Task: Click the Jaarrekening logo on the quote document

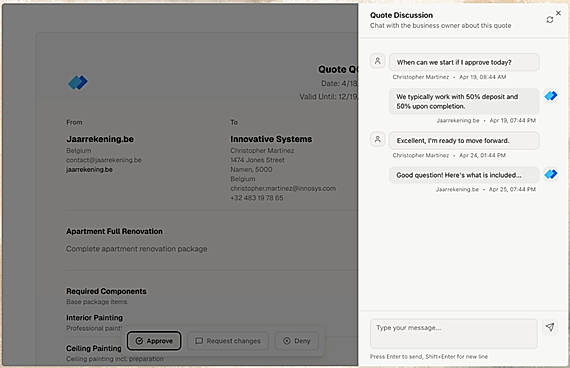Action: point(78,83)
